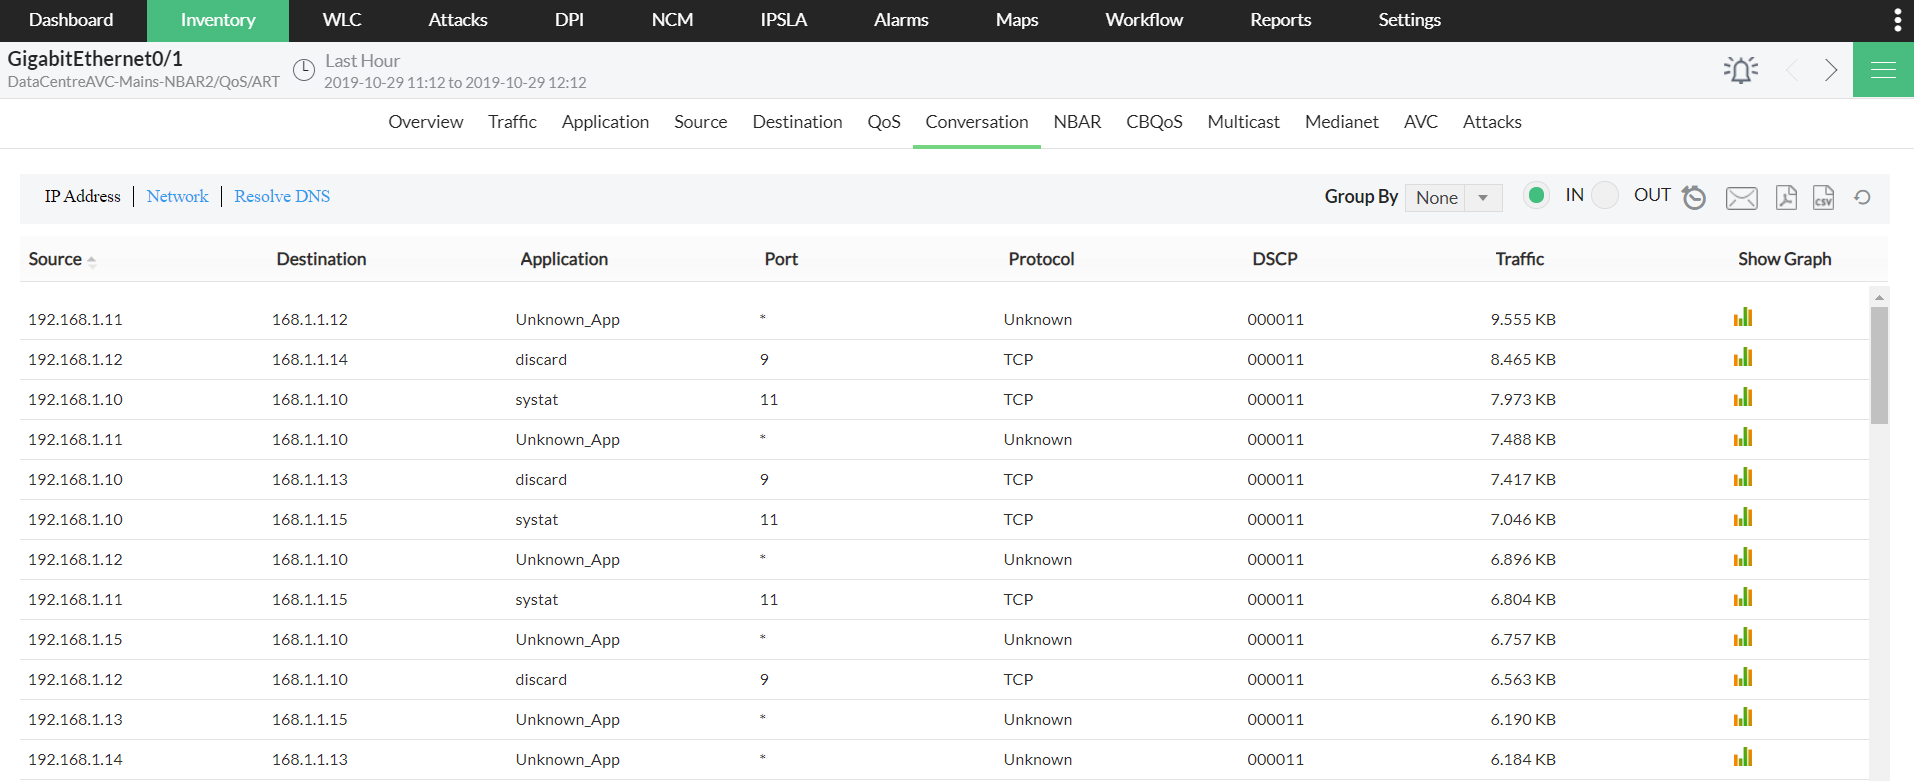Screen dimensions: 1914x781
Task: Export the conversation table as CSV
Action: (x=1823, y=198)
